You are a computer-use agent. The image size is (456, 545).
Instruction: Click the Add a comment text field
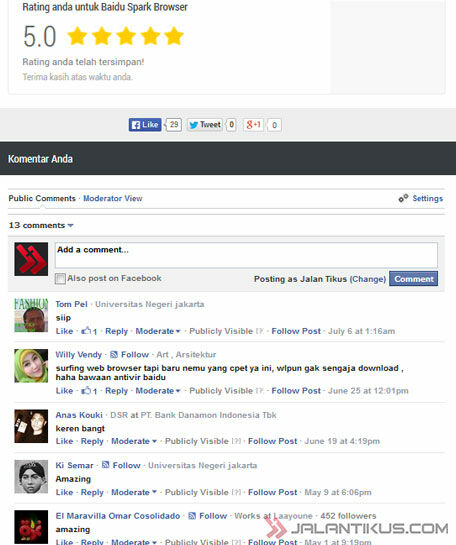point(246,255)
